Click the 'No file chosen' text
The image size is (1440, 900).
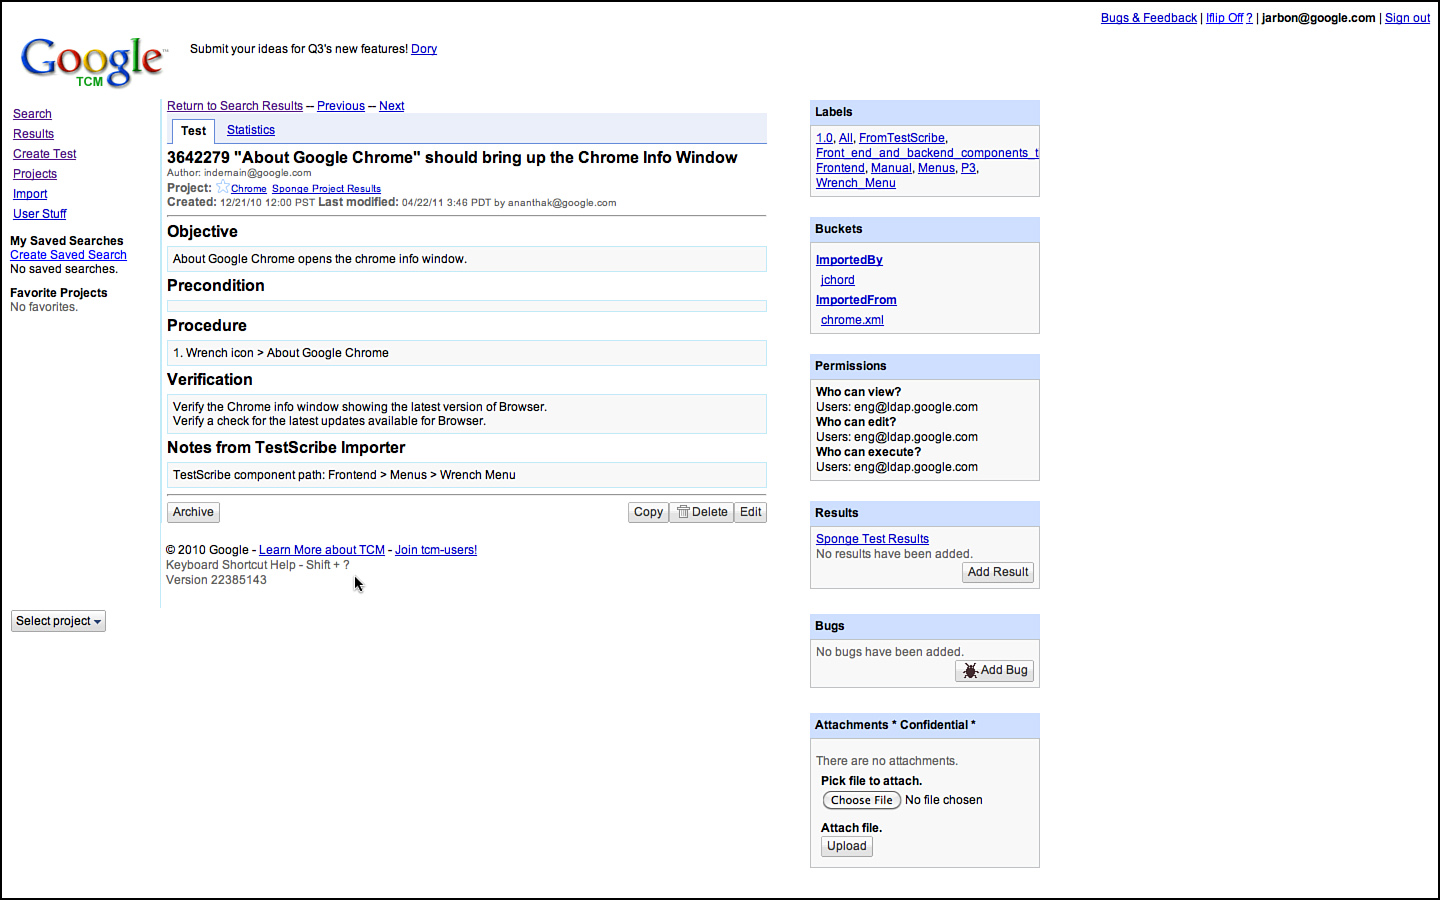point(943,800)
